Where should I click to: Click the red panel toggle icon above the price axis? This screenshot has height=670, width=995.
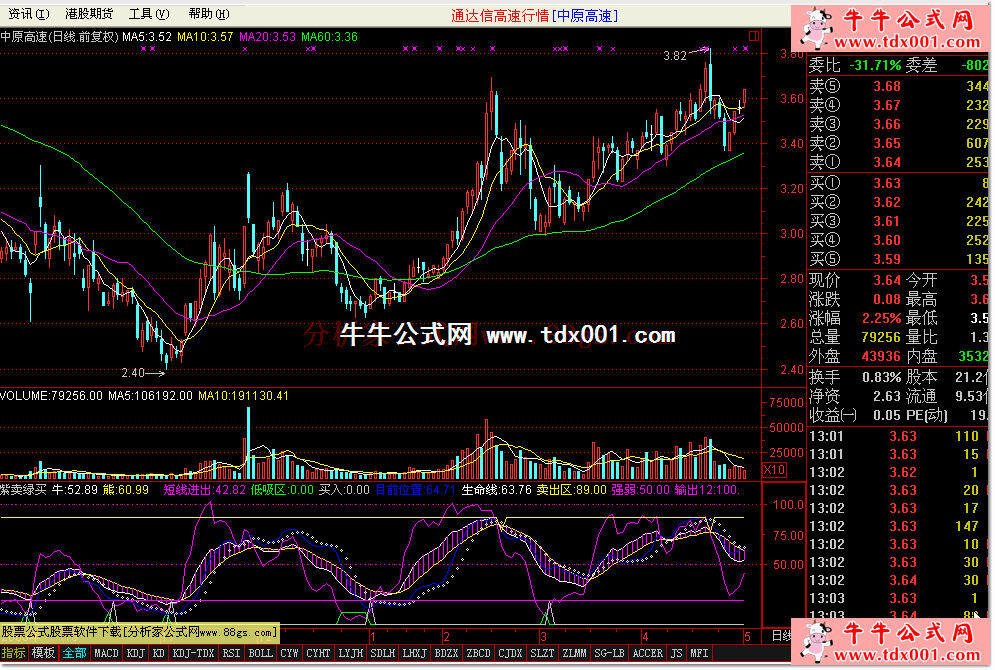(x=754, y=36)
